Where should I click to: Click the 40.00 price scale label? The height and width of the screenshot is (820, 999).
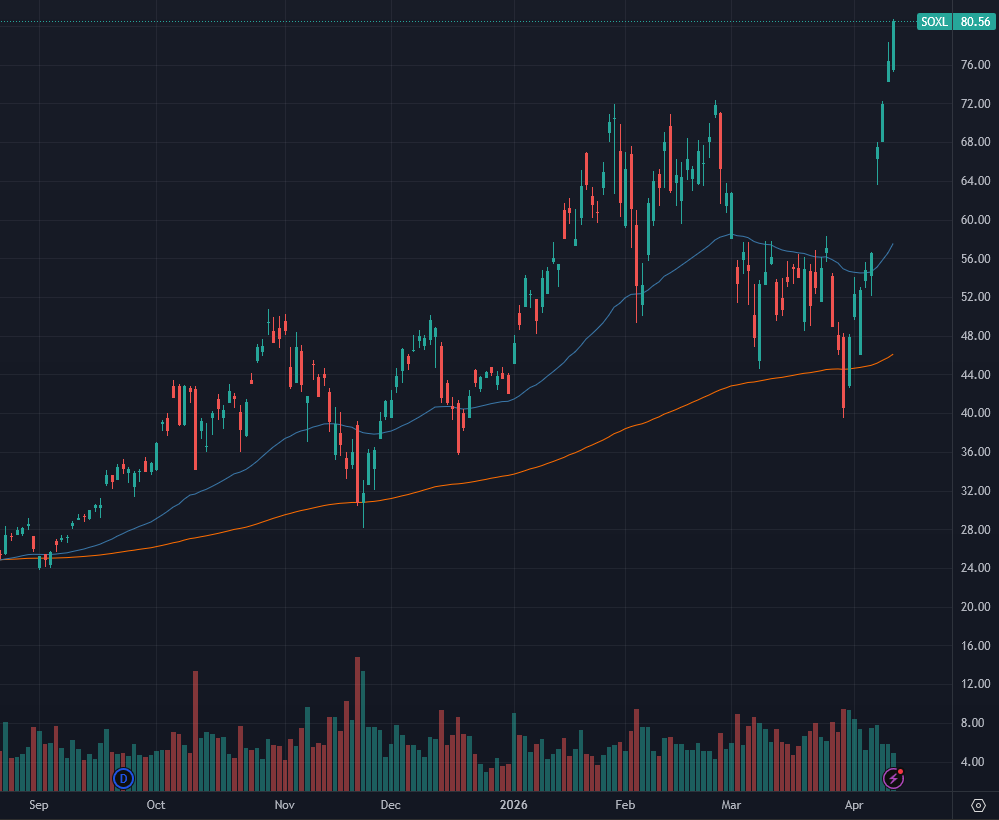(975, 413)
